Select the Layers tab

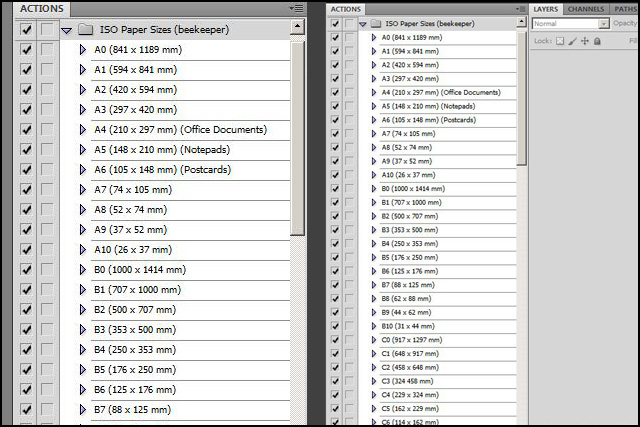pos(545,9)
